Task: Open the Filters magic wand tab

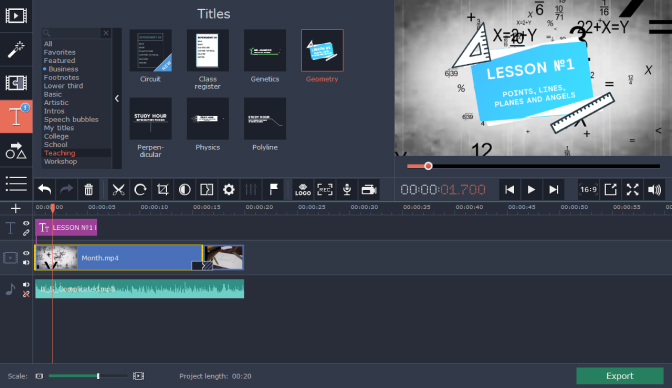Action: point(16,50)
